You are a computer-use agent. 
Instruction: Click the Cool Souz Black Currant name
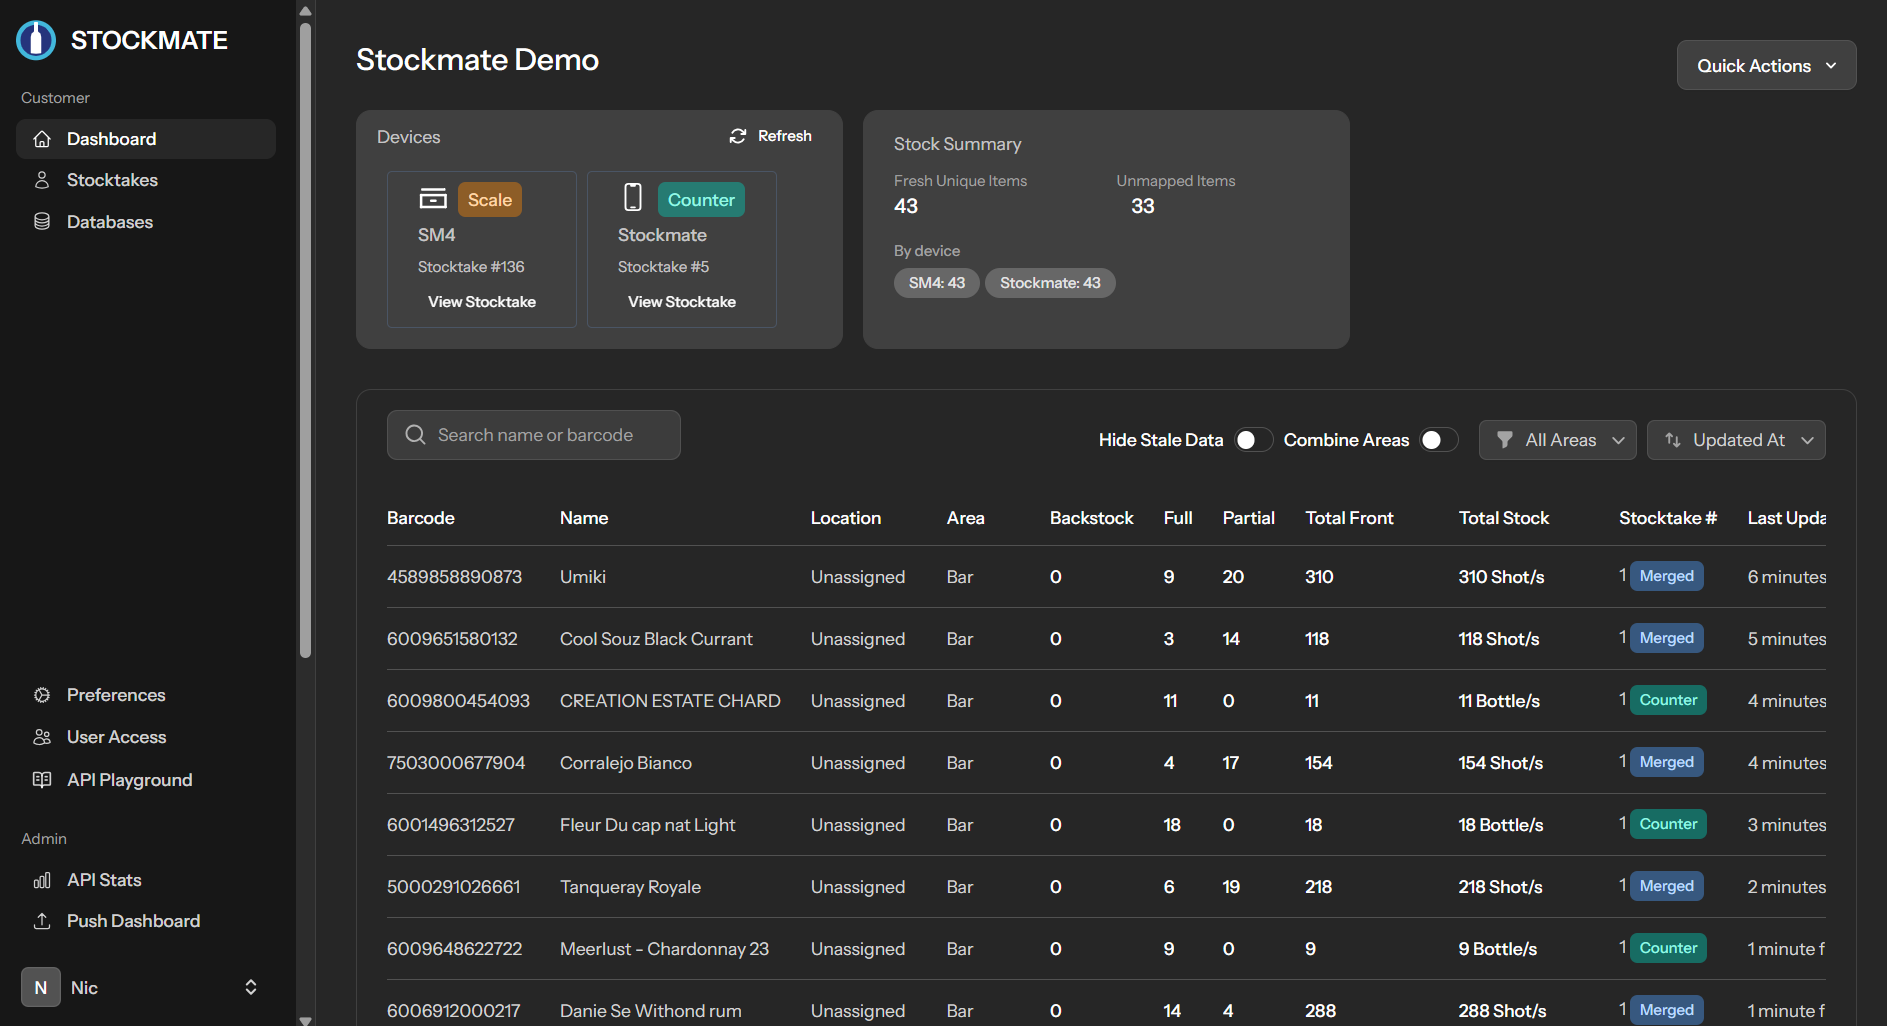[x=656, y=639]
